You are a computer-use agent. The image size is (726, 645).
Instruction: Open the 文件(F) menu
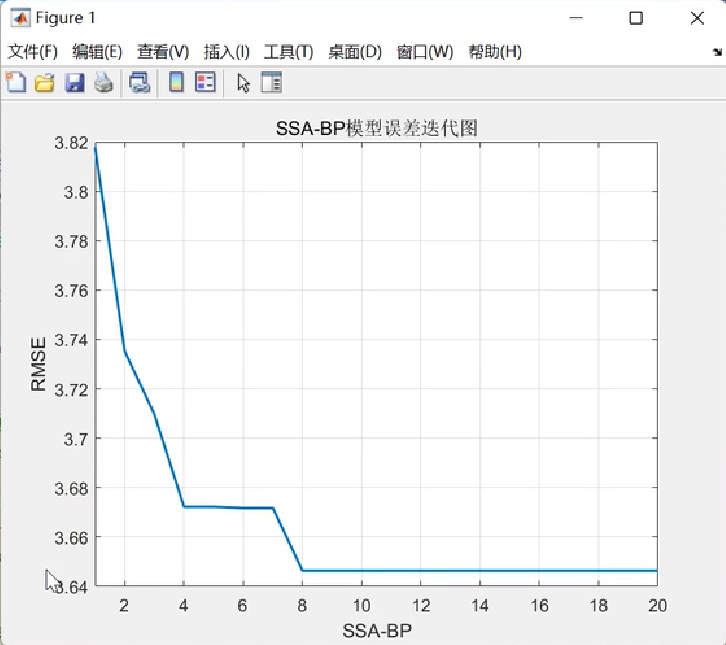coord(32,52)
